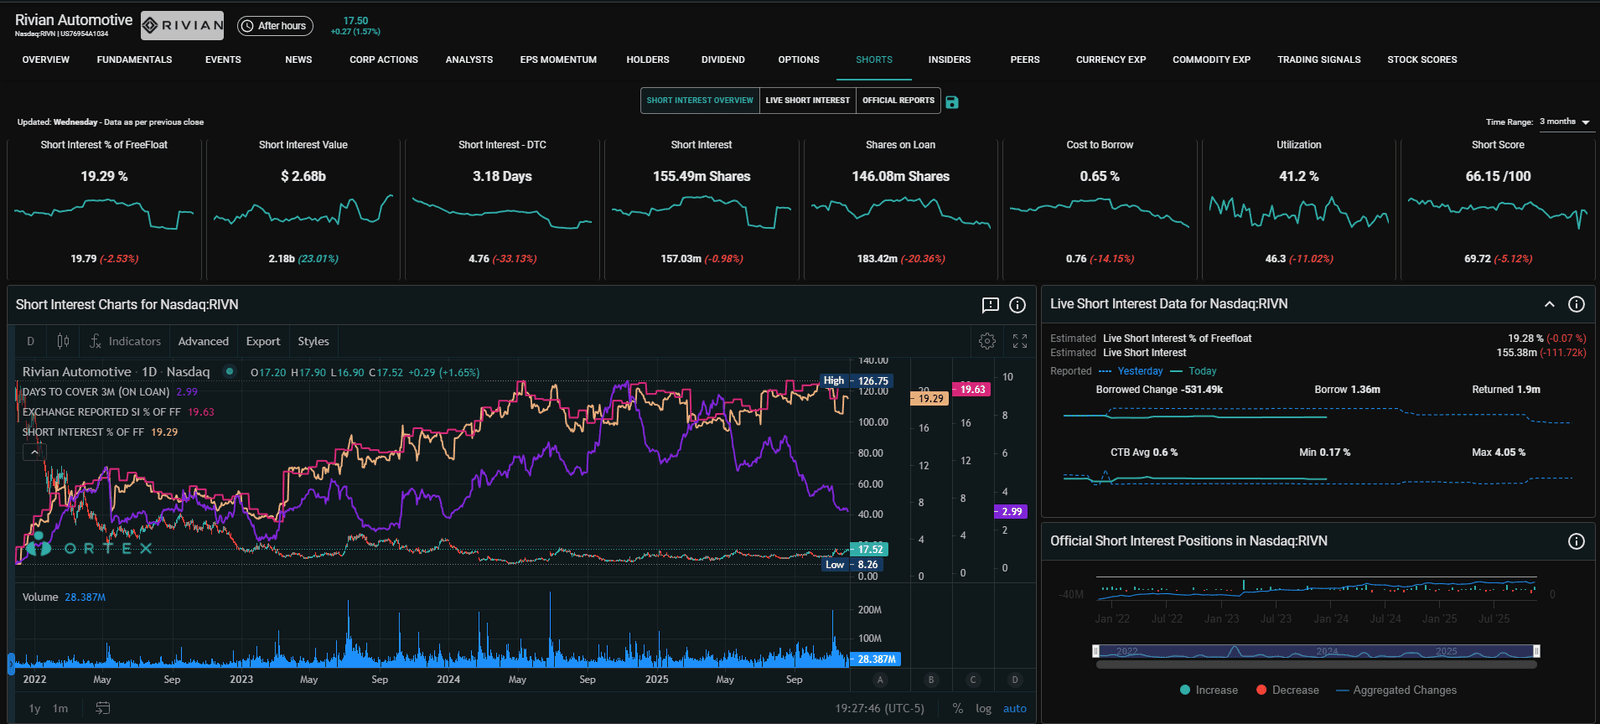Collapse the Live Short Interest Data panel
Viewport: 1600px width, 724px height.
1549,304
